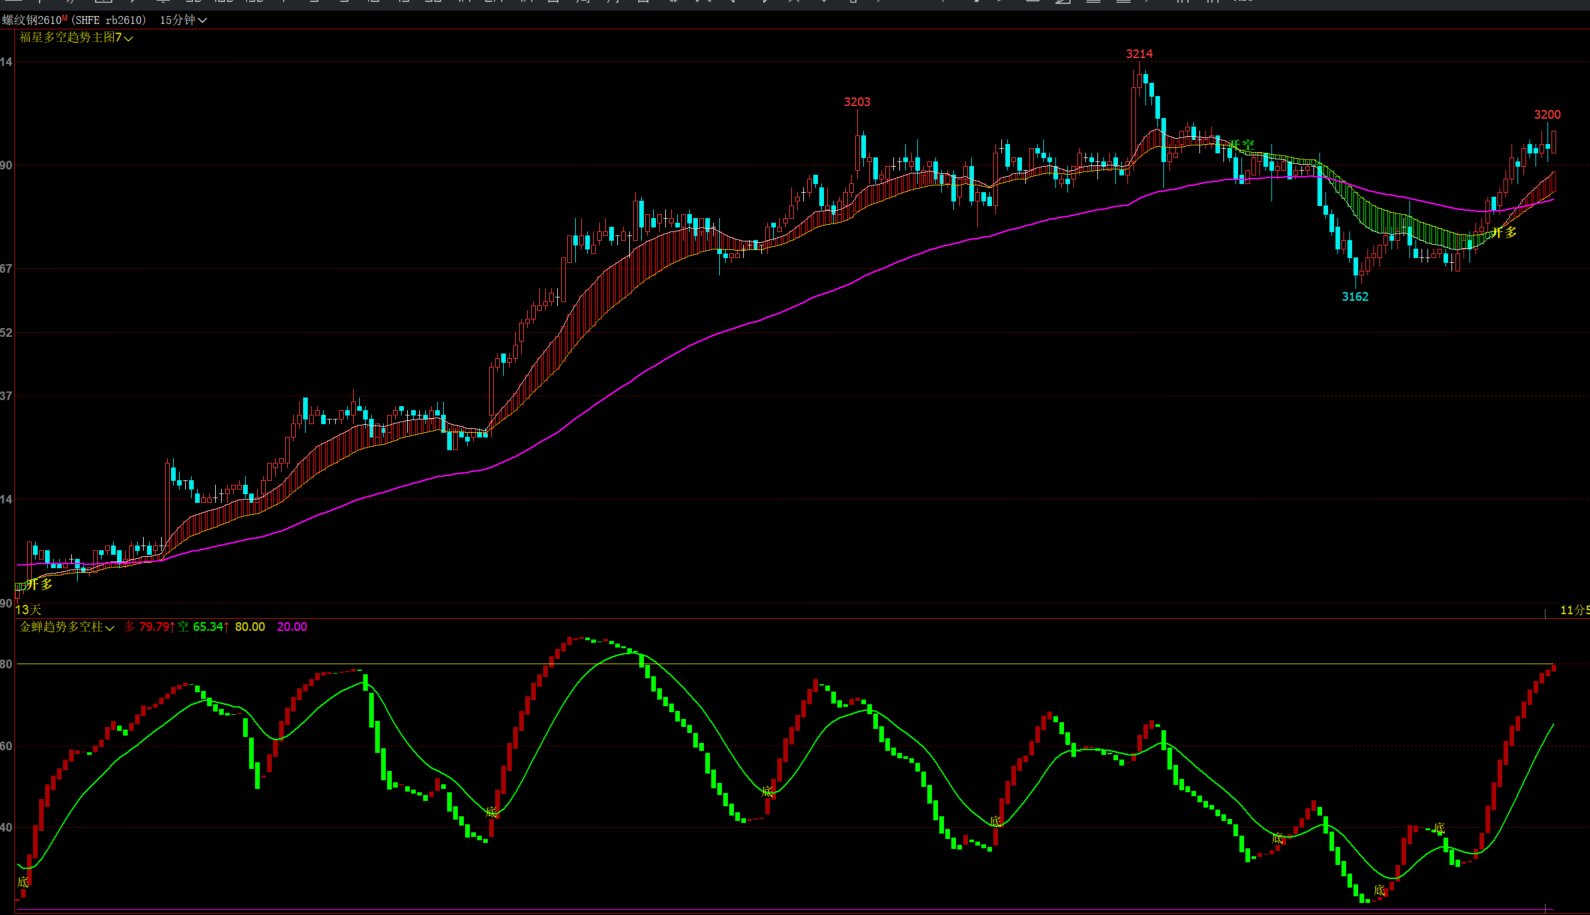
Task: Select the green 空 65.34 indicator value
Action: click(x=203, y=627)
